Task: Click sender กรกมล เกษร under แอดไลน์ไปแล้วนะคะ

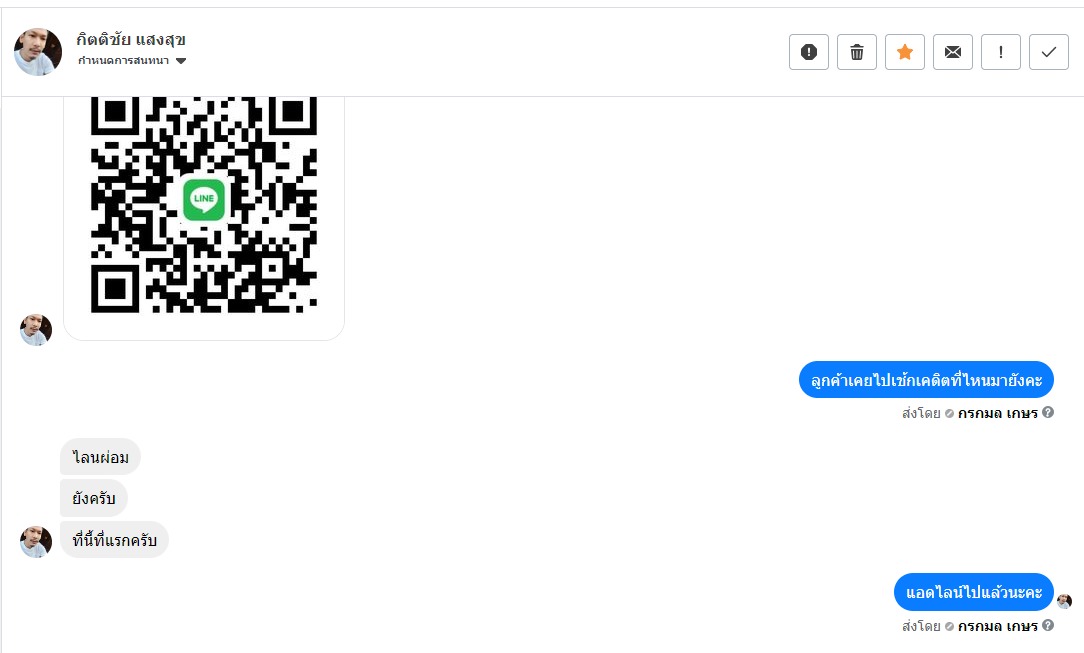Action: [998, 626]
